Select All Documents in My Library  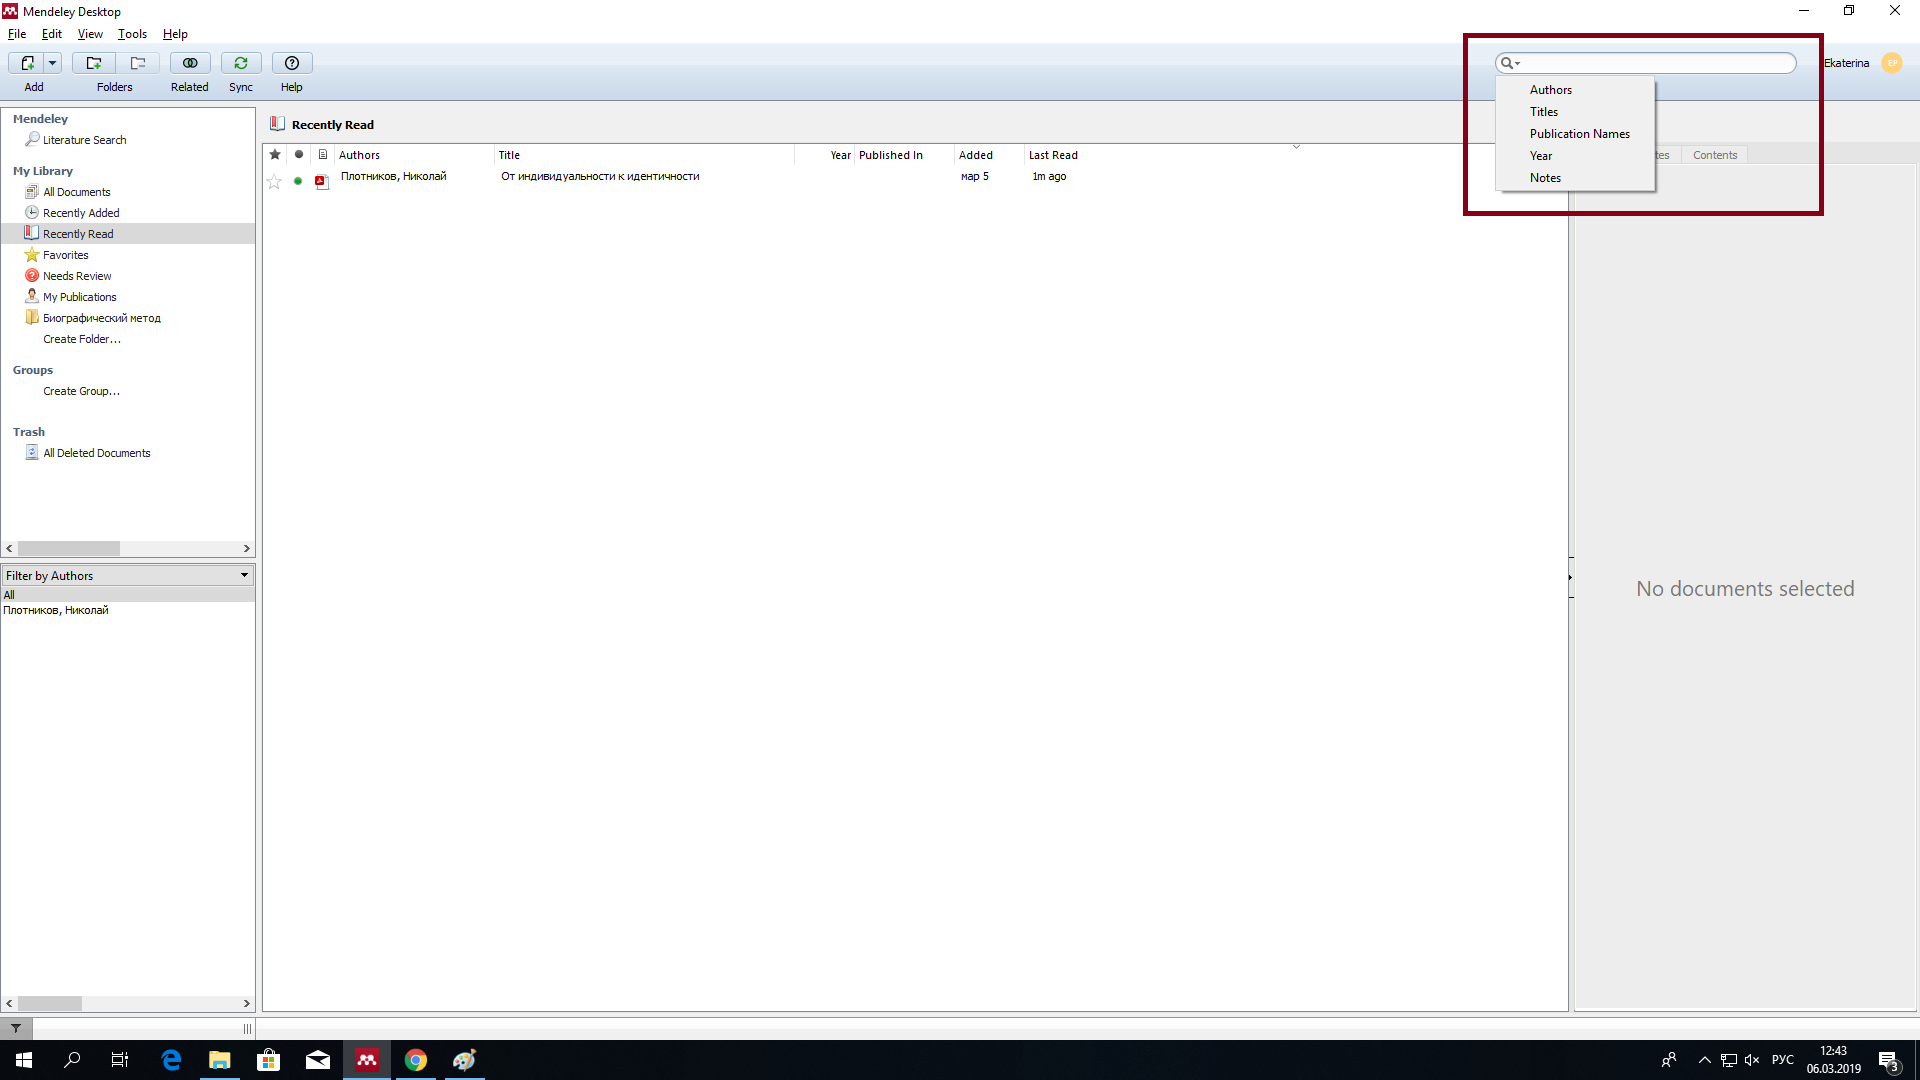tap(76, 192)
